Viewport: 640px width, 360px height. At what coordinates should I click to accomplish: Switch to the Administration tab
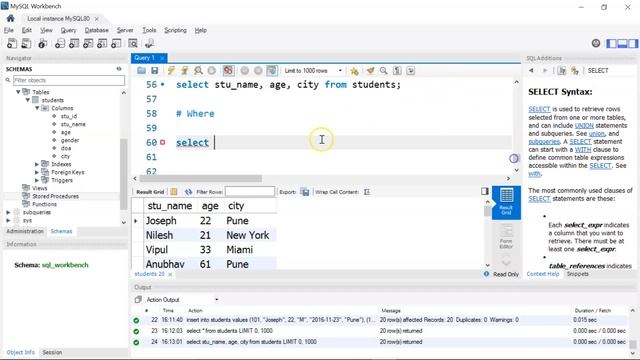tap(25, 231)
